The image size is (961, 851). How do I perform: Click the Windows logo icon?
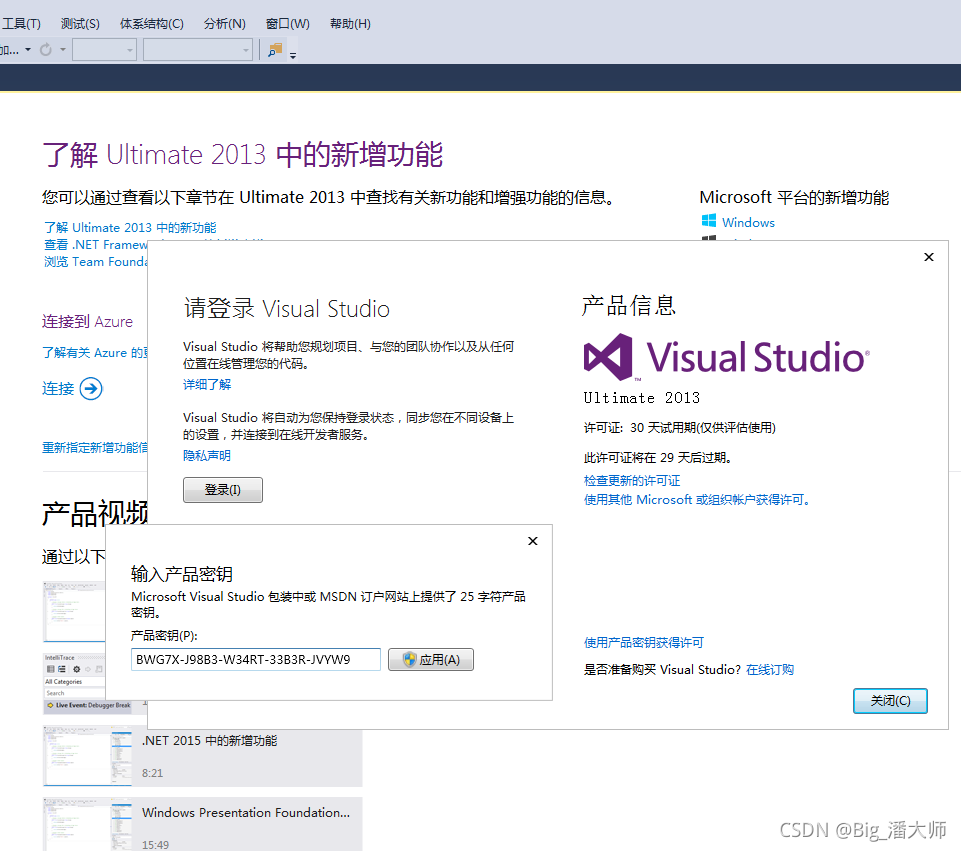(x=708, y=221)
